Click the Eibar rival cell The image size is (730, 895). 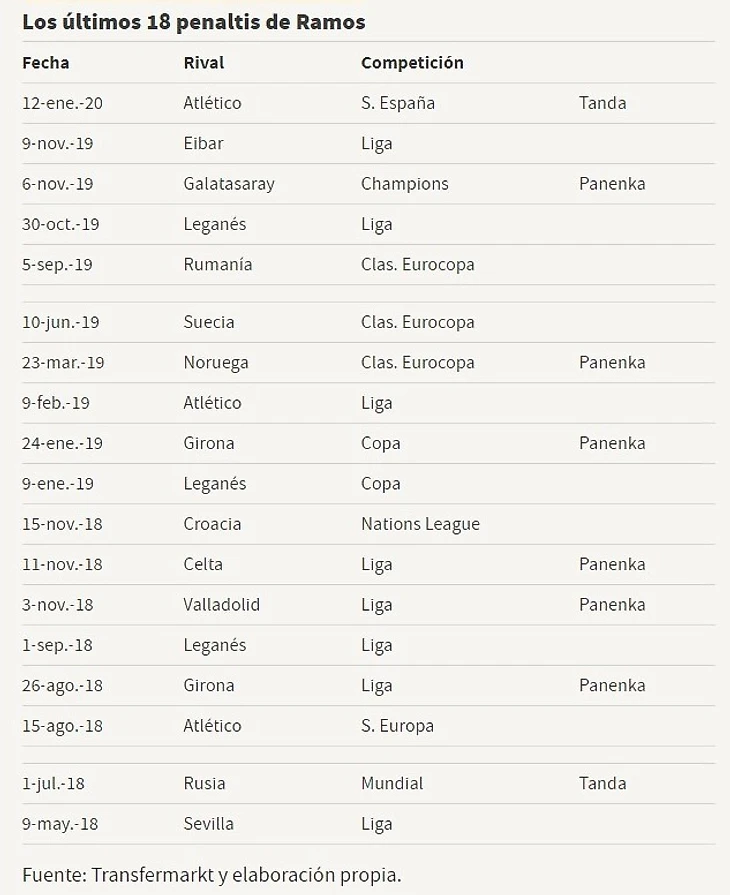coord(204,143)
